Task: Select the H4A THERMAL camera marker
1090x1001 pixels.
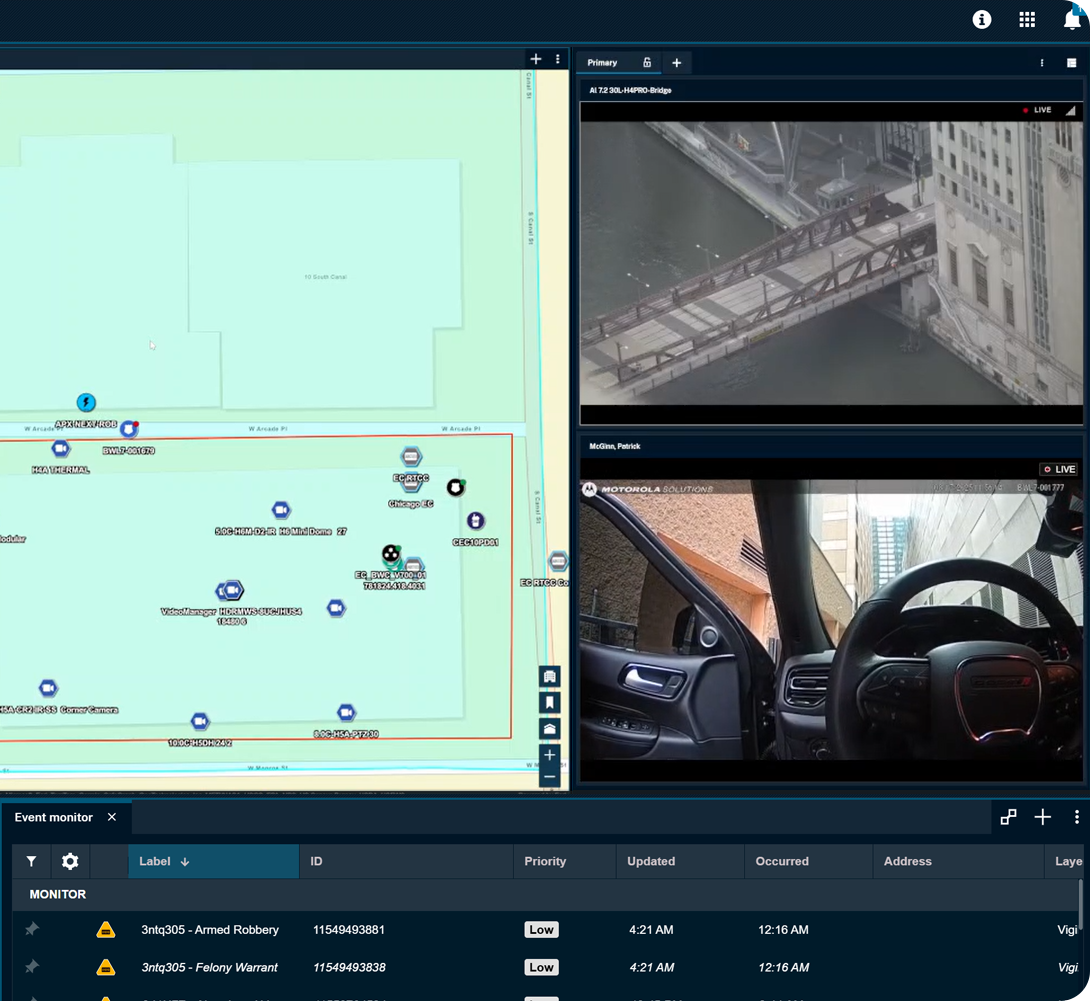Action: click(61, 449)
